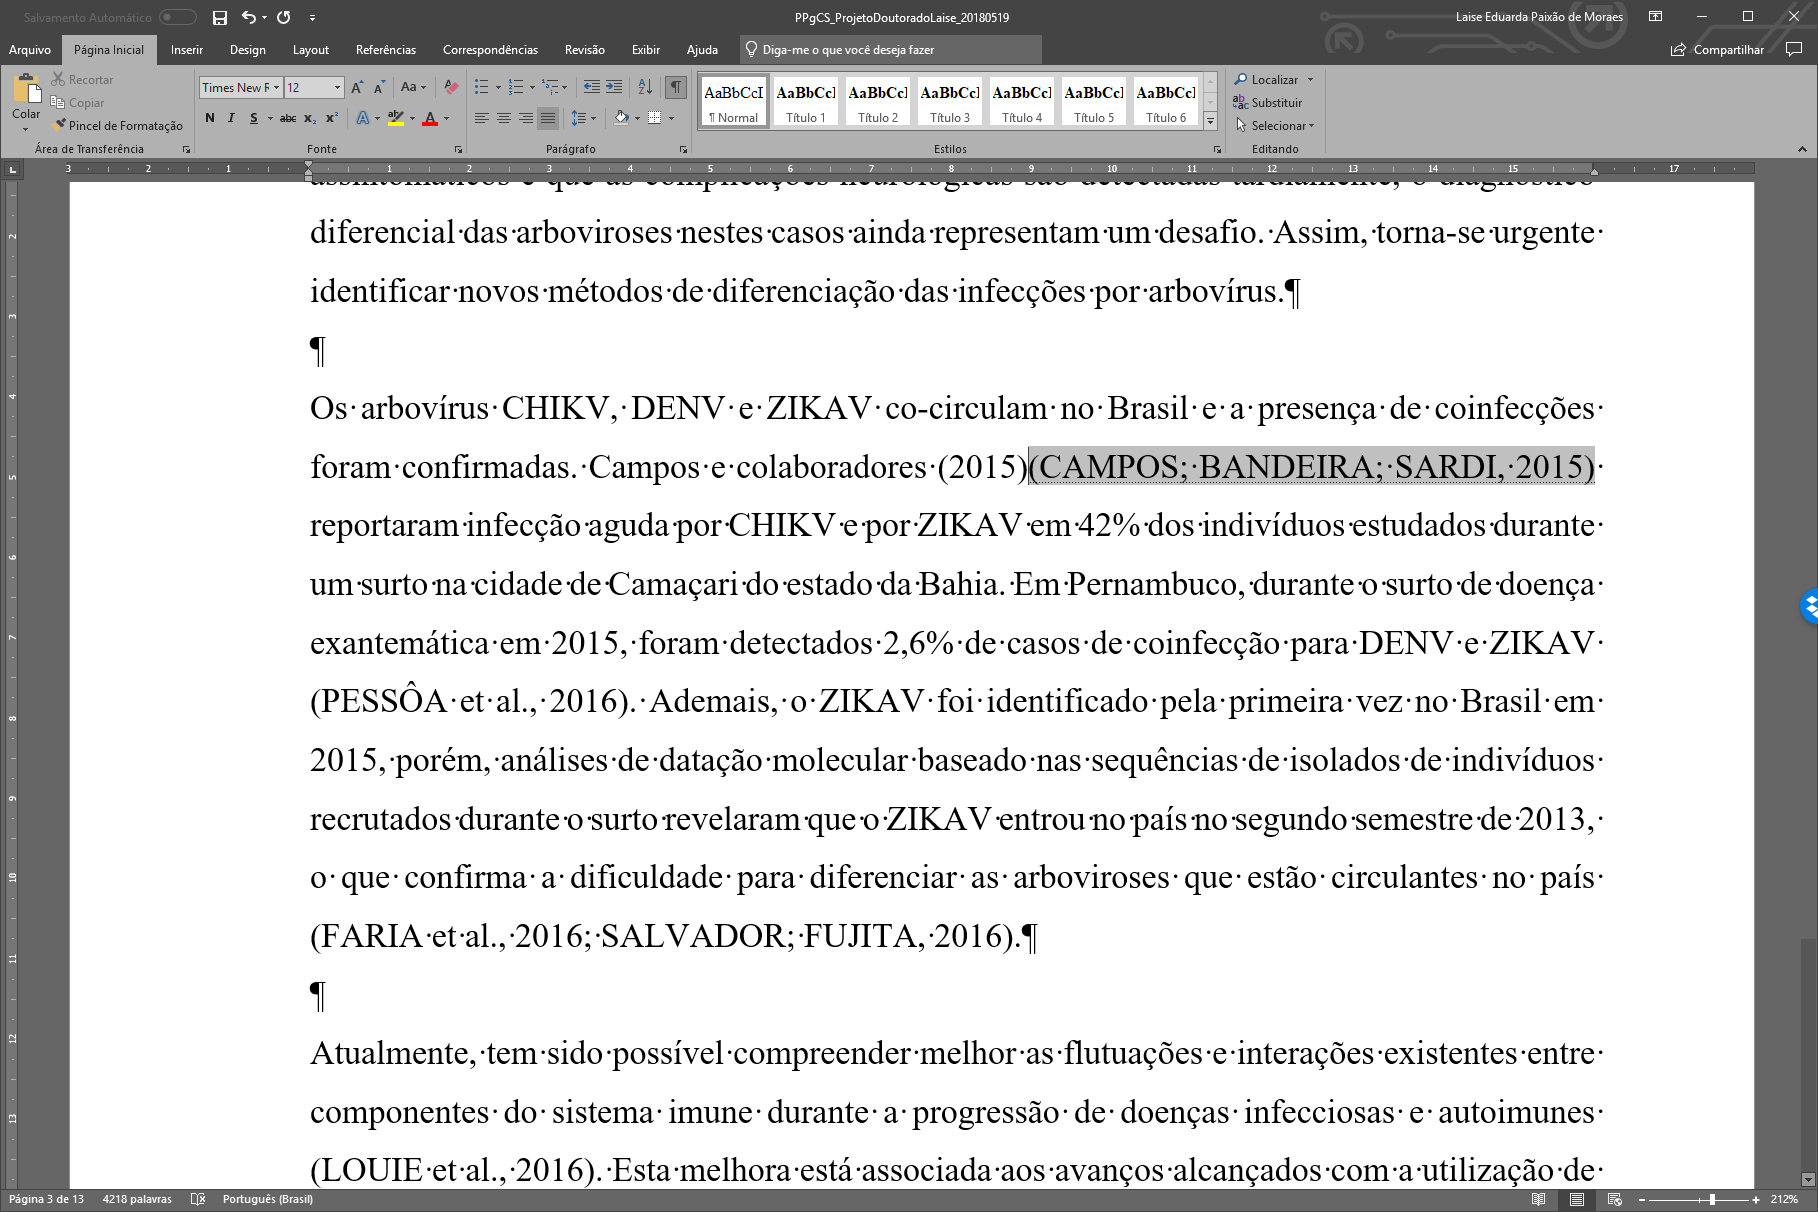
Task: Switch to Read Mode view in the status bar
Action: 1539,1199
